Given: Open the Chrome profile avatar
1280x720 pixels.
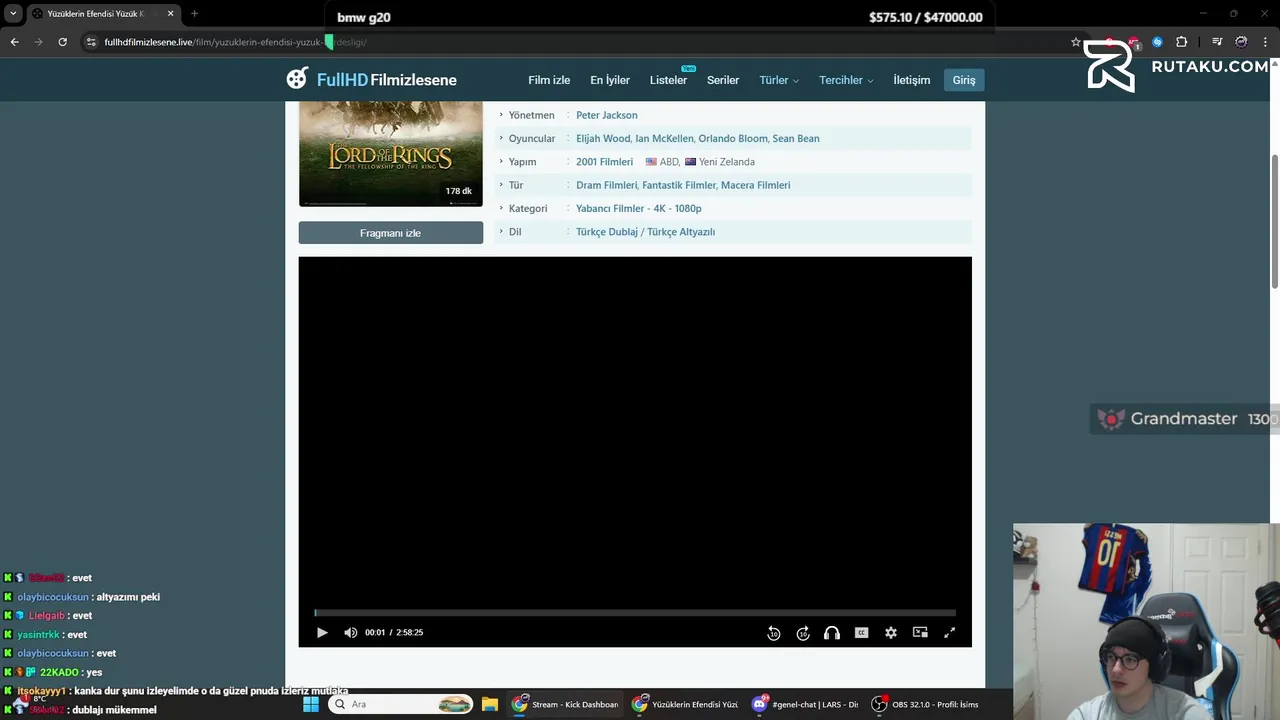Looking at the screenshot, I should coord(1241,42).
